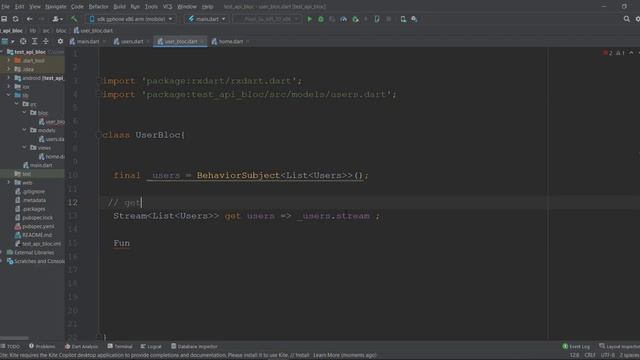Select README.md in project tree
The image size is (640, 360).
pyautogui.click(x=33, y=235)
